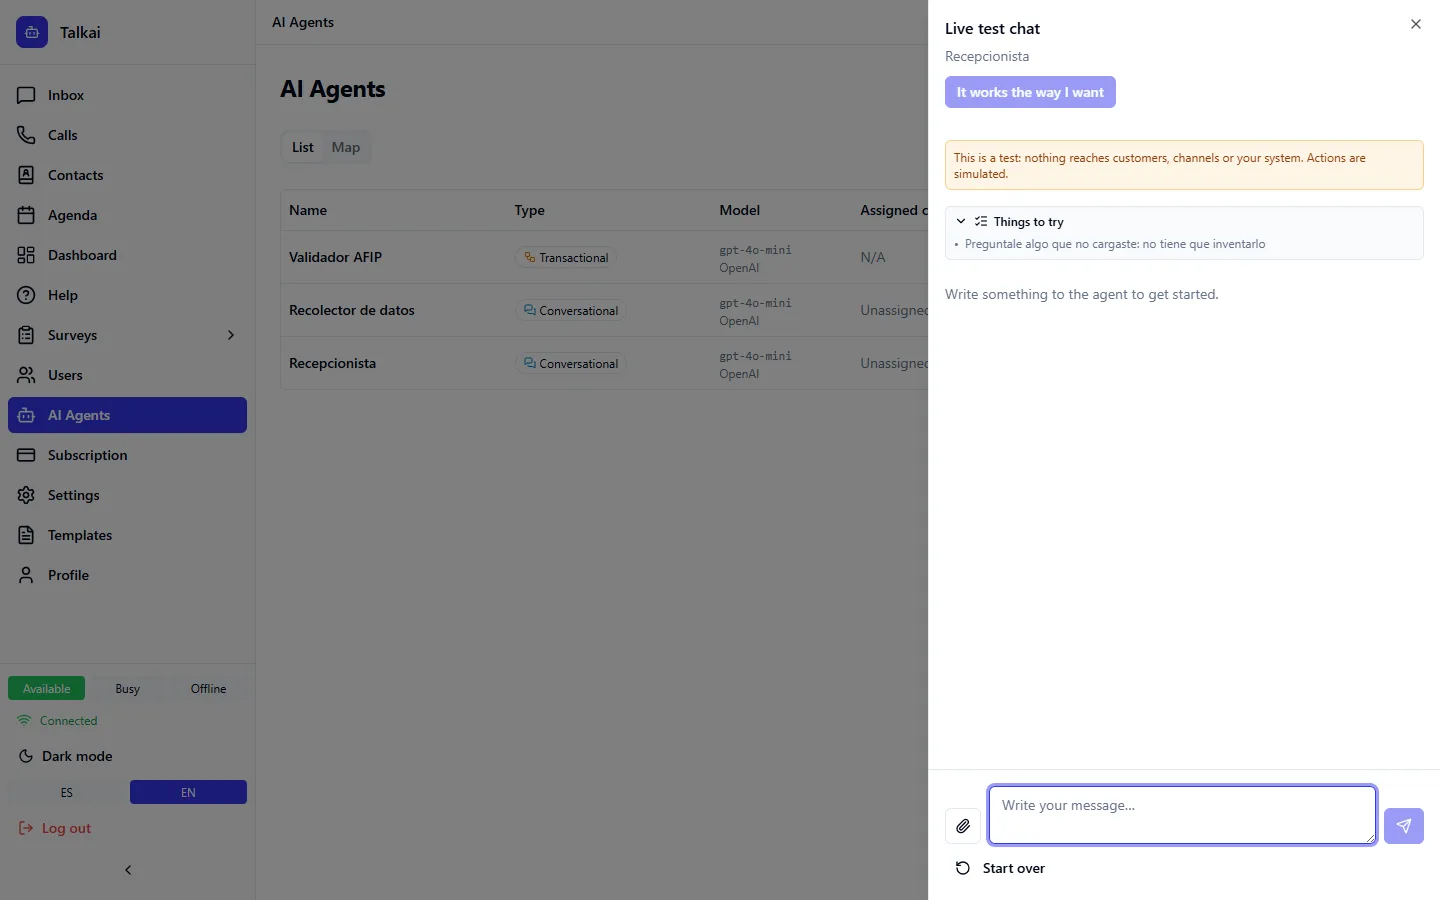The width and height of the screenshot is (1440, 900).
Task: Click the Model column header
Action: coord(740,210)
